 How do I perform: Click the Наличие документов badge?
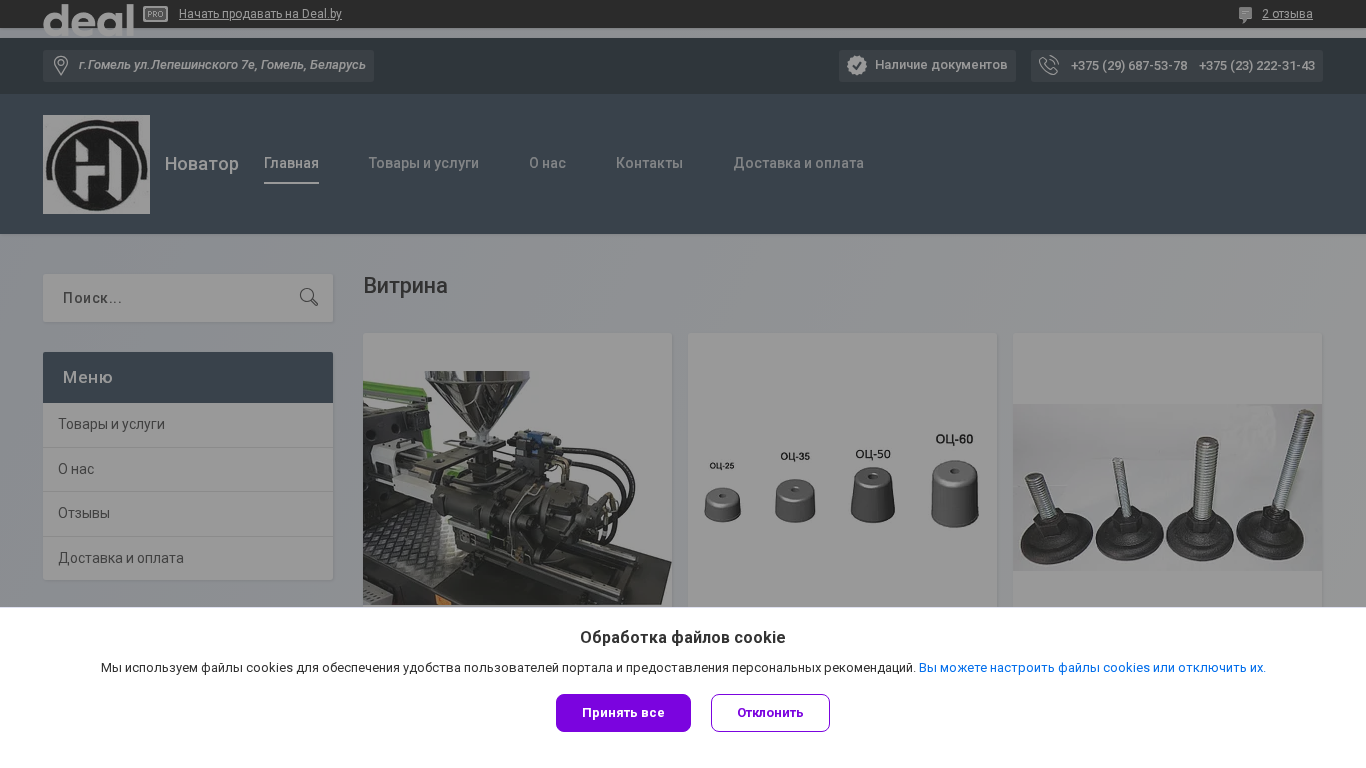point(927,66)
